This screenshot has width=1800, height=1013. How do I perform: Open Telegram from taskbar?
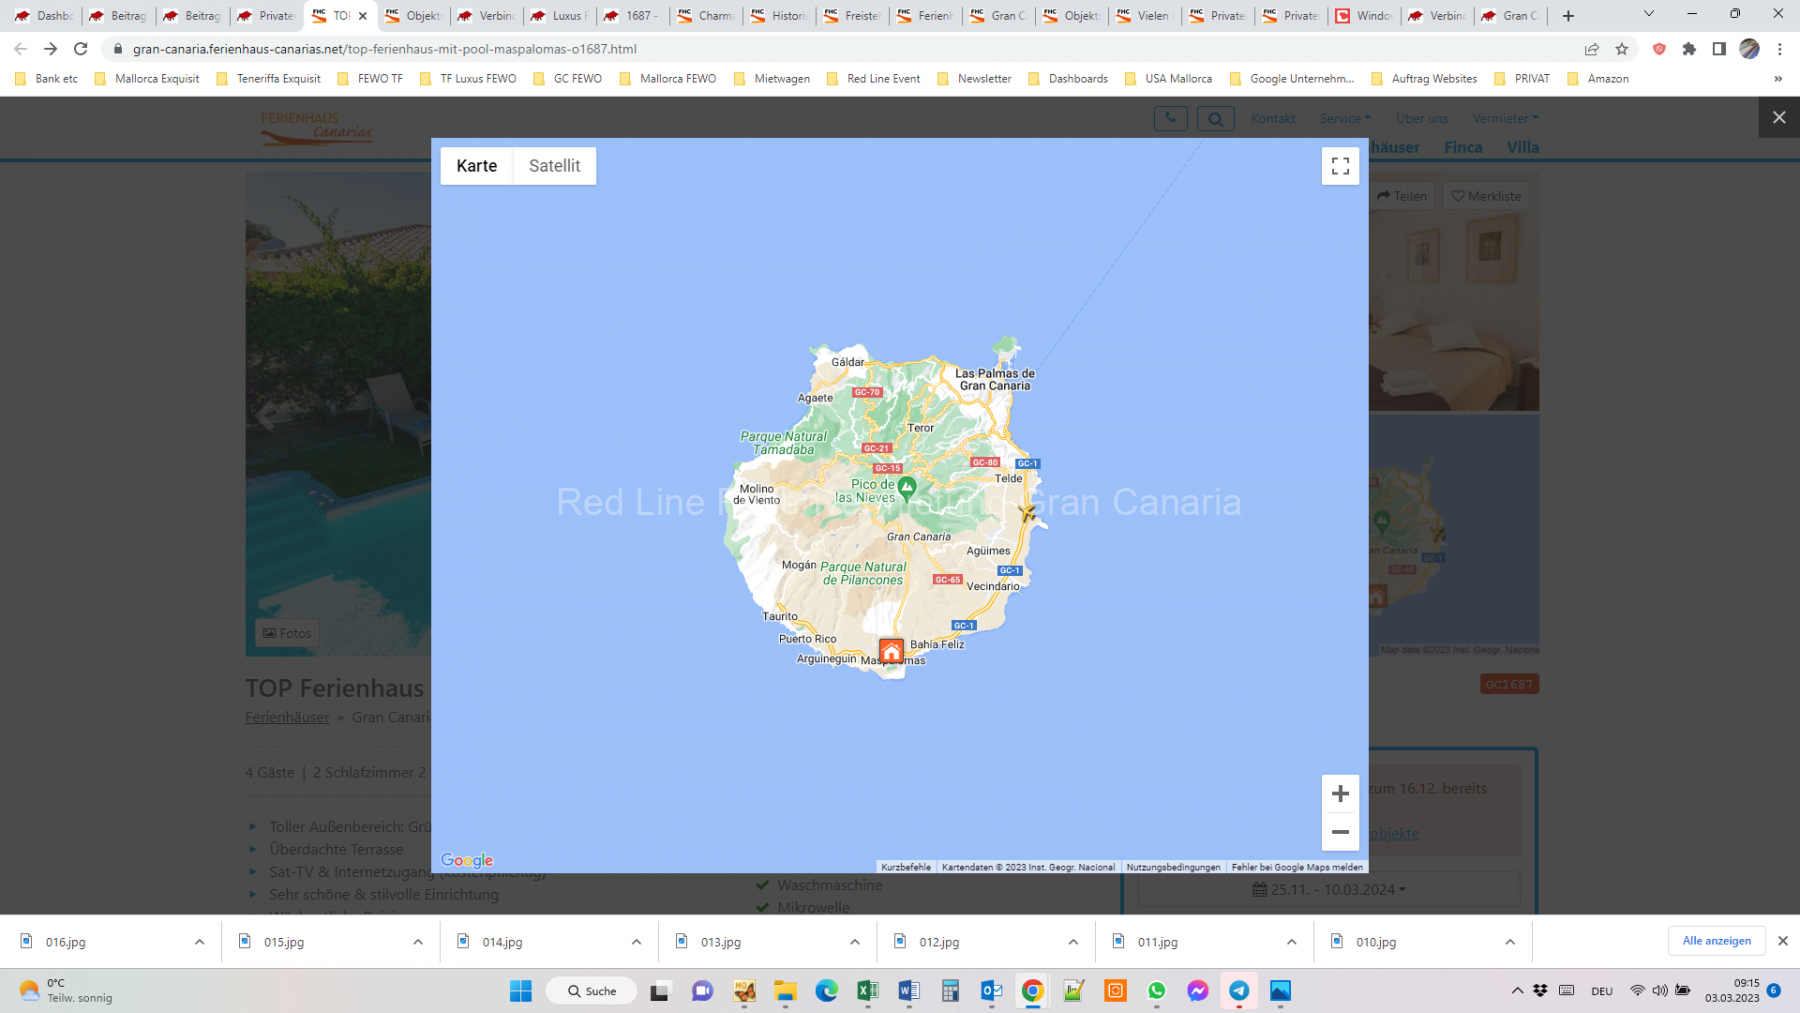tap(1239, 991)
